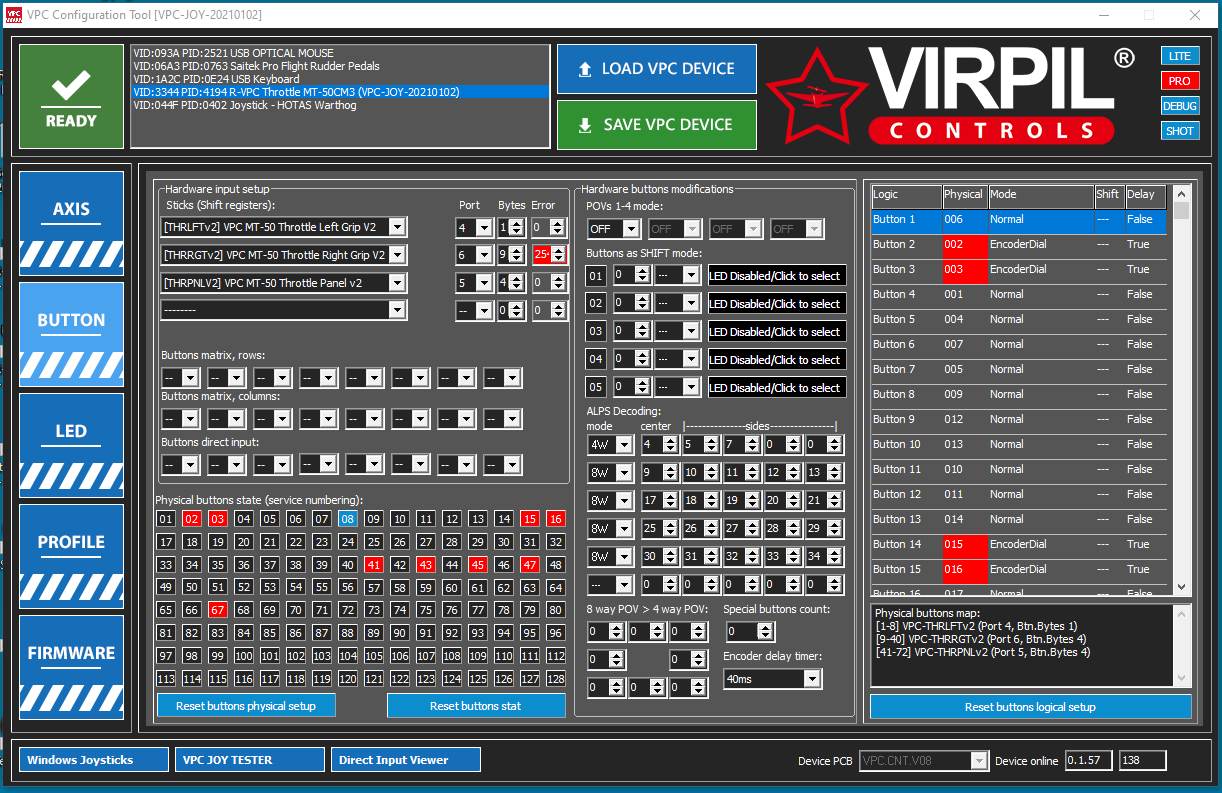Toggle DEBUG mode button

pos(1180,106)
